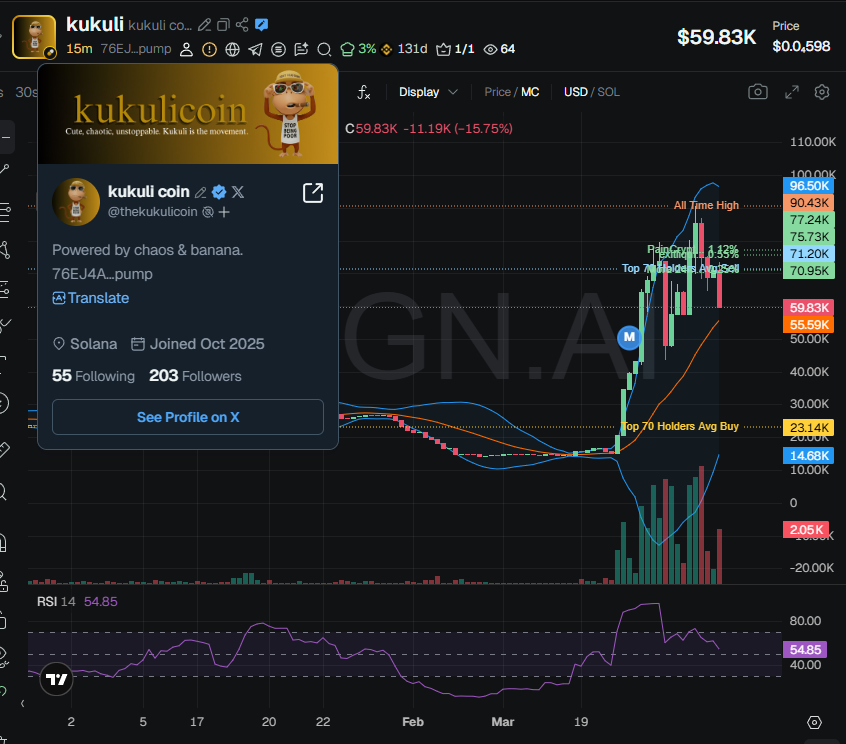The height and width of the screenshot is (744, 846).
Task: Click the watchers eye toggle showing 64
Action: click(x=491, y=49)
